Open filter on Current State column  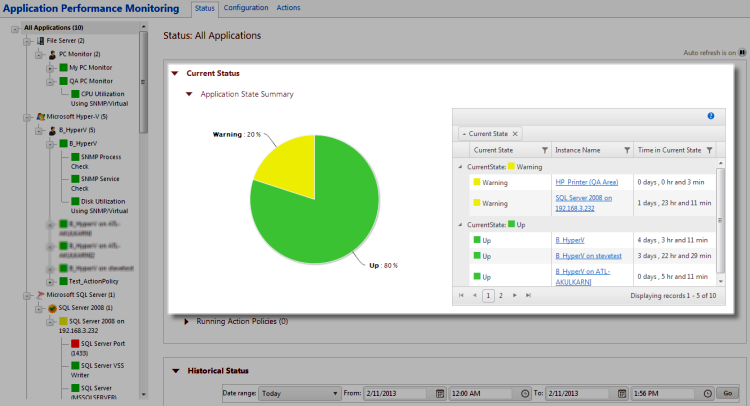click(544, 150)
